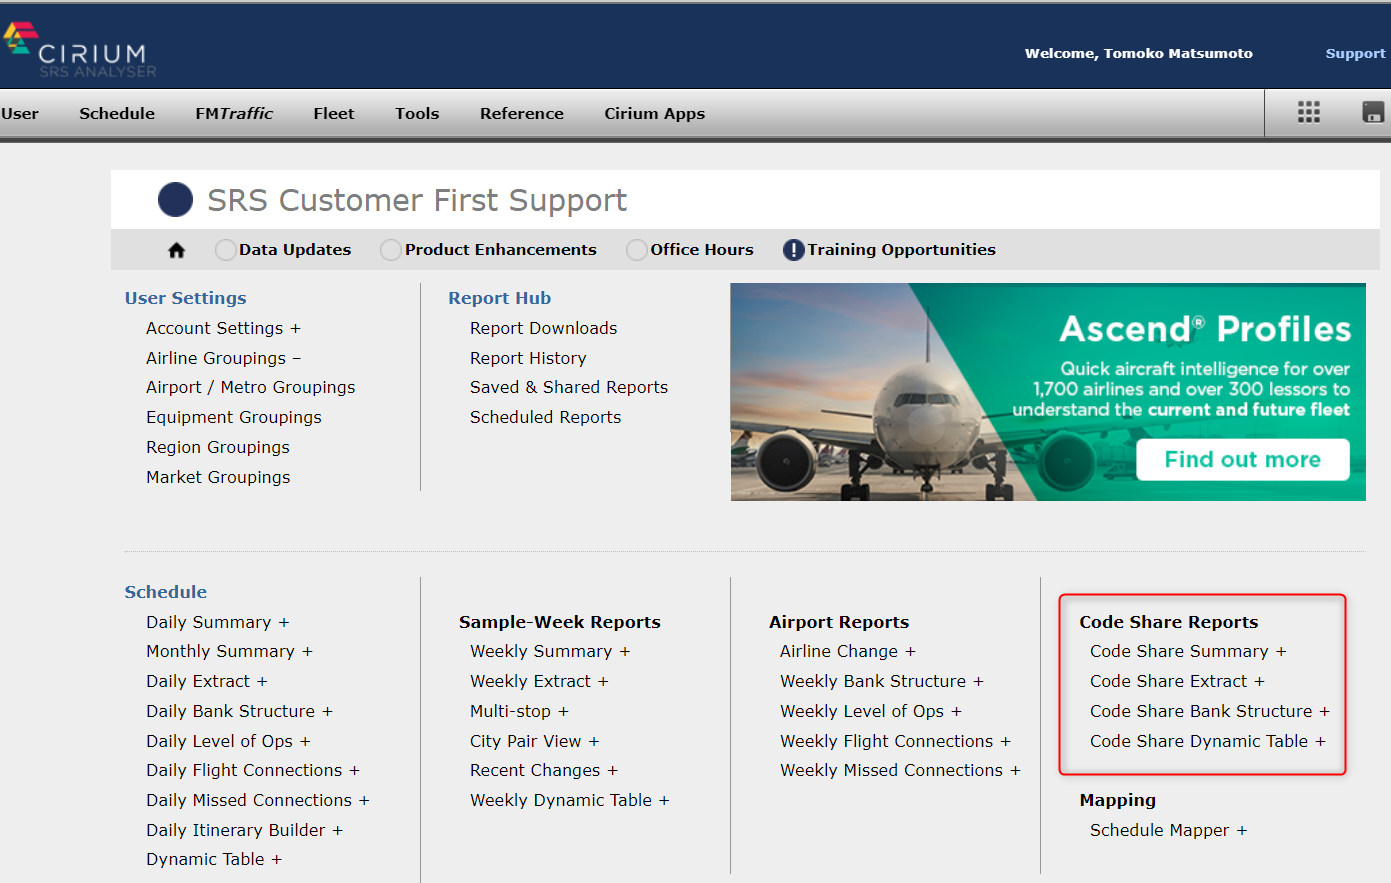Expand Recent Changes
This screenshot has height=883, width=1391.
coord(544,770)
